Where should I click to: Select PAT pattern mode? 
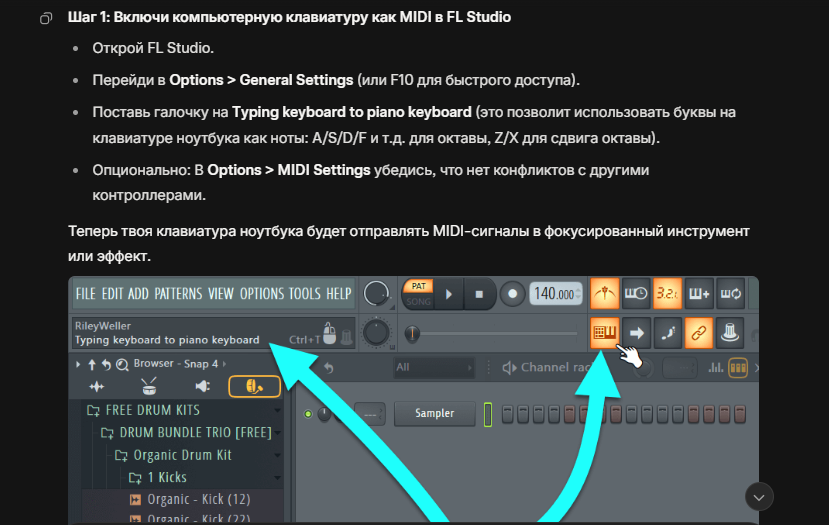[x=418, y=286]
